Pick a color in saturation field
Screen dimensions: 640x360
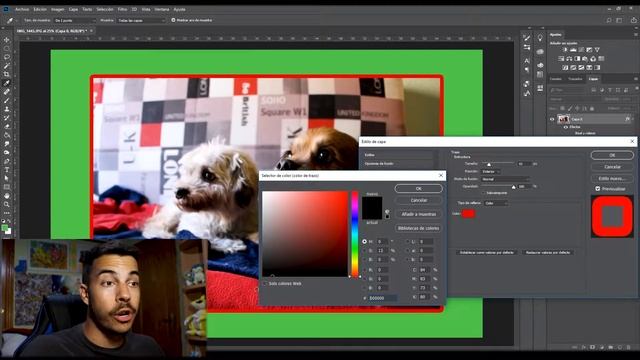tap(305, 234)
